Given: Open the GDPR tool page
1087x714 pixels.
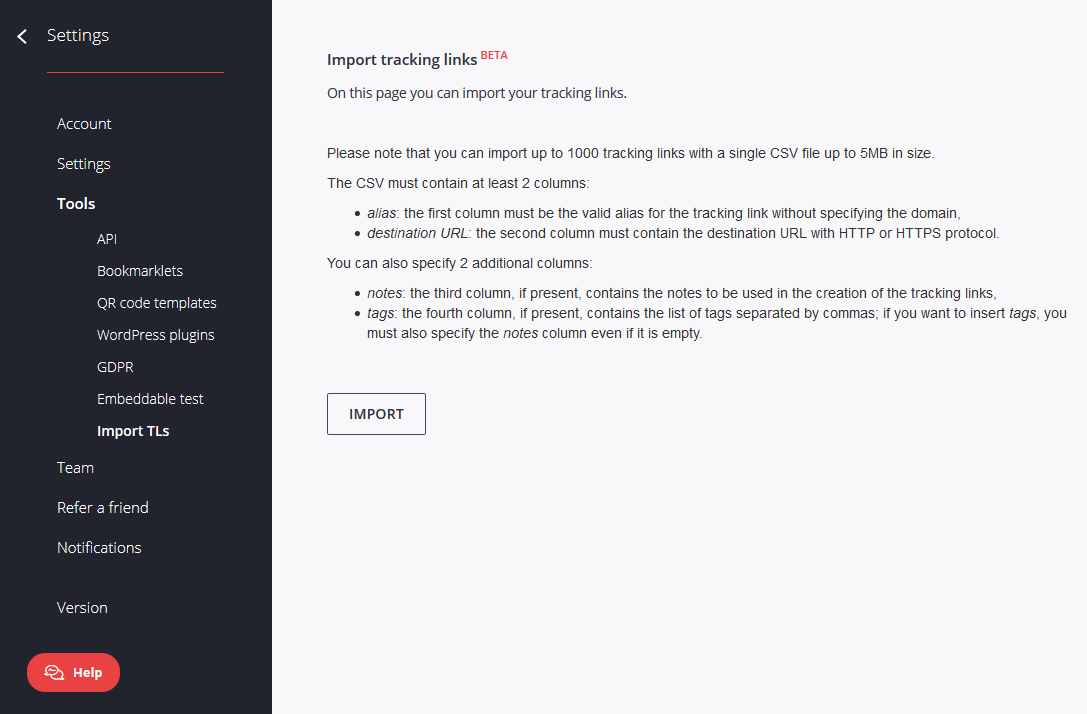Looking at the screenshot, I should click(x=115, y=367).
